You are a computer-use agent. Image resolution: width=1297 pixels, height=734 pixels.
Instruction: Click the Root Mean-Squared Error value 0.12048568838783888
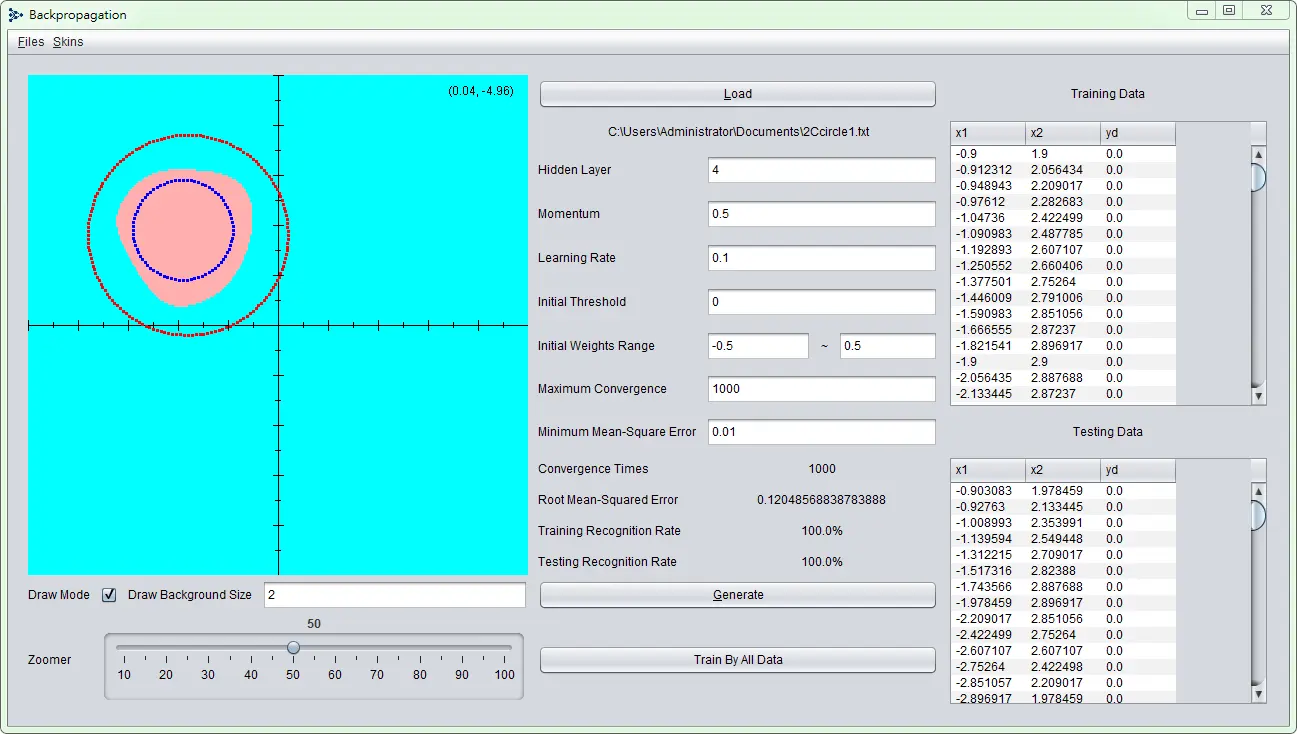coord(821,500)
